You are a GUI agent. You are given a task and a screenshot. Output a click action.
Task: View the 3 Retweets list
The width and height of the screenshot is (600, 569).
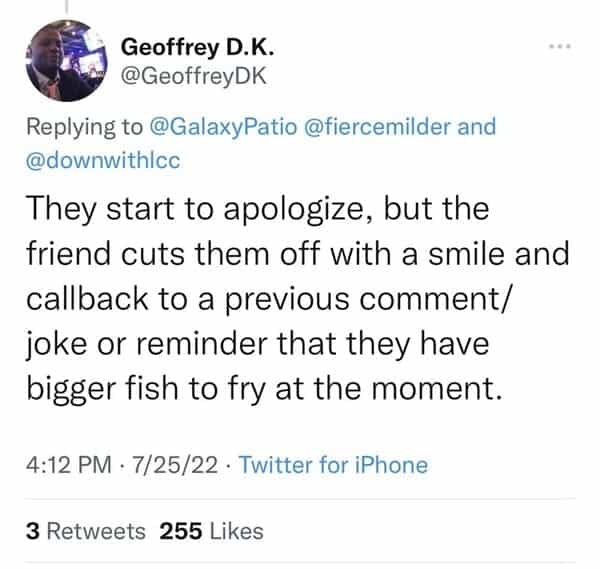(x=85, y=530)
